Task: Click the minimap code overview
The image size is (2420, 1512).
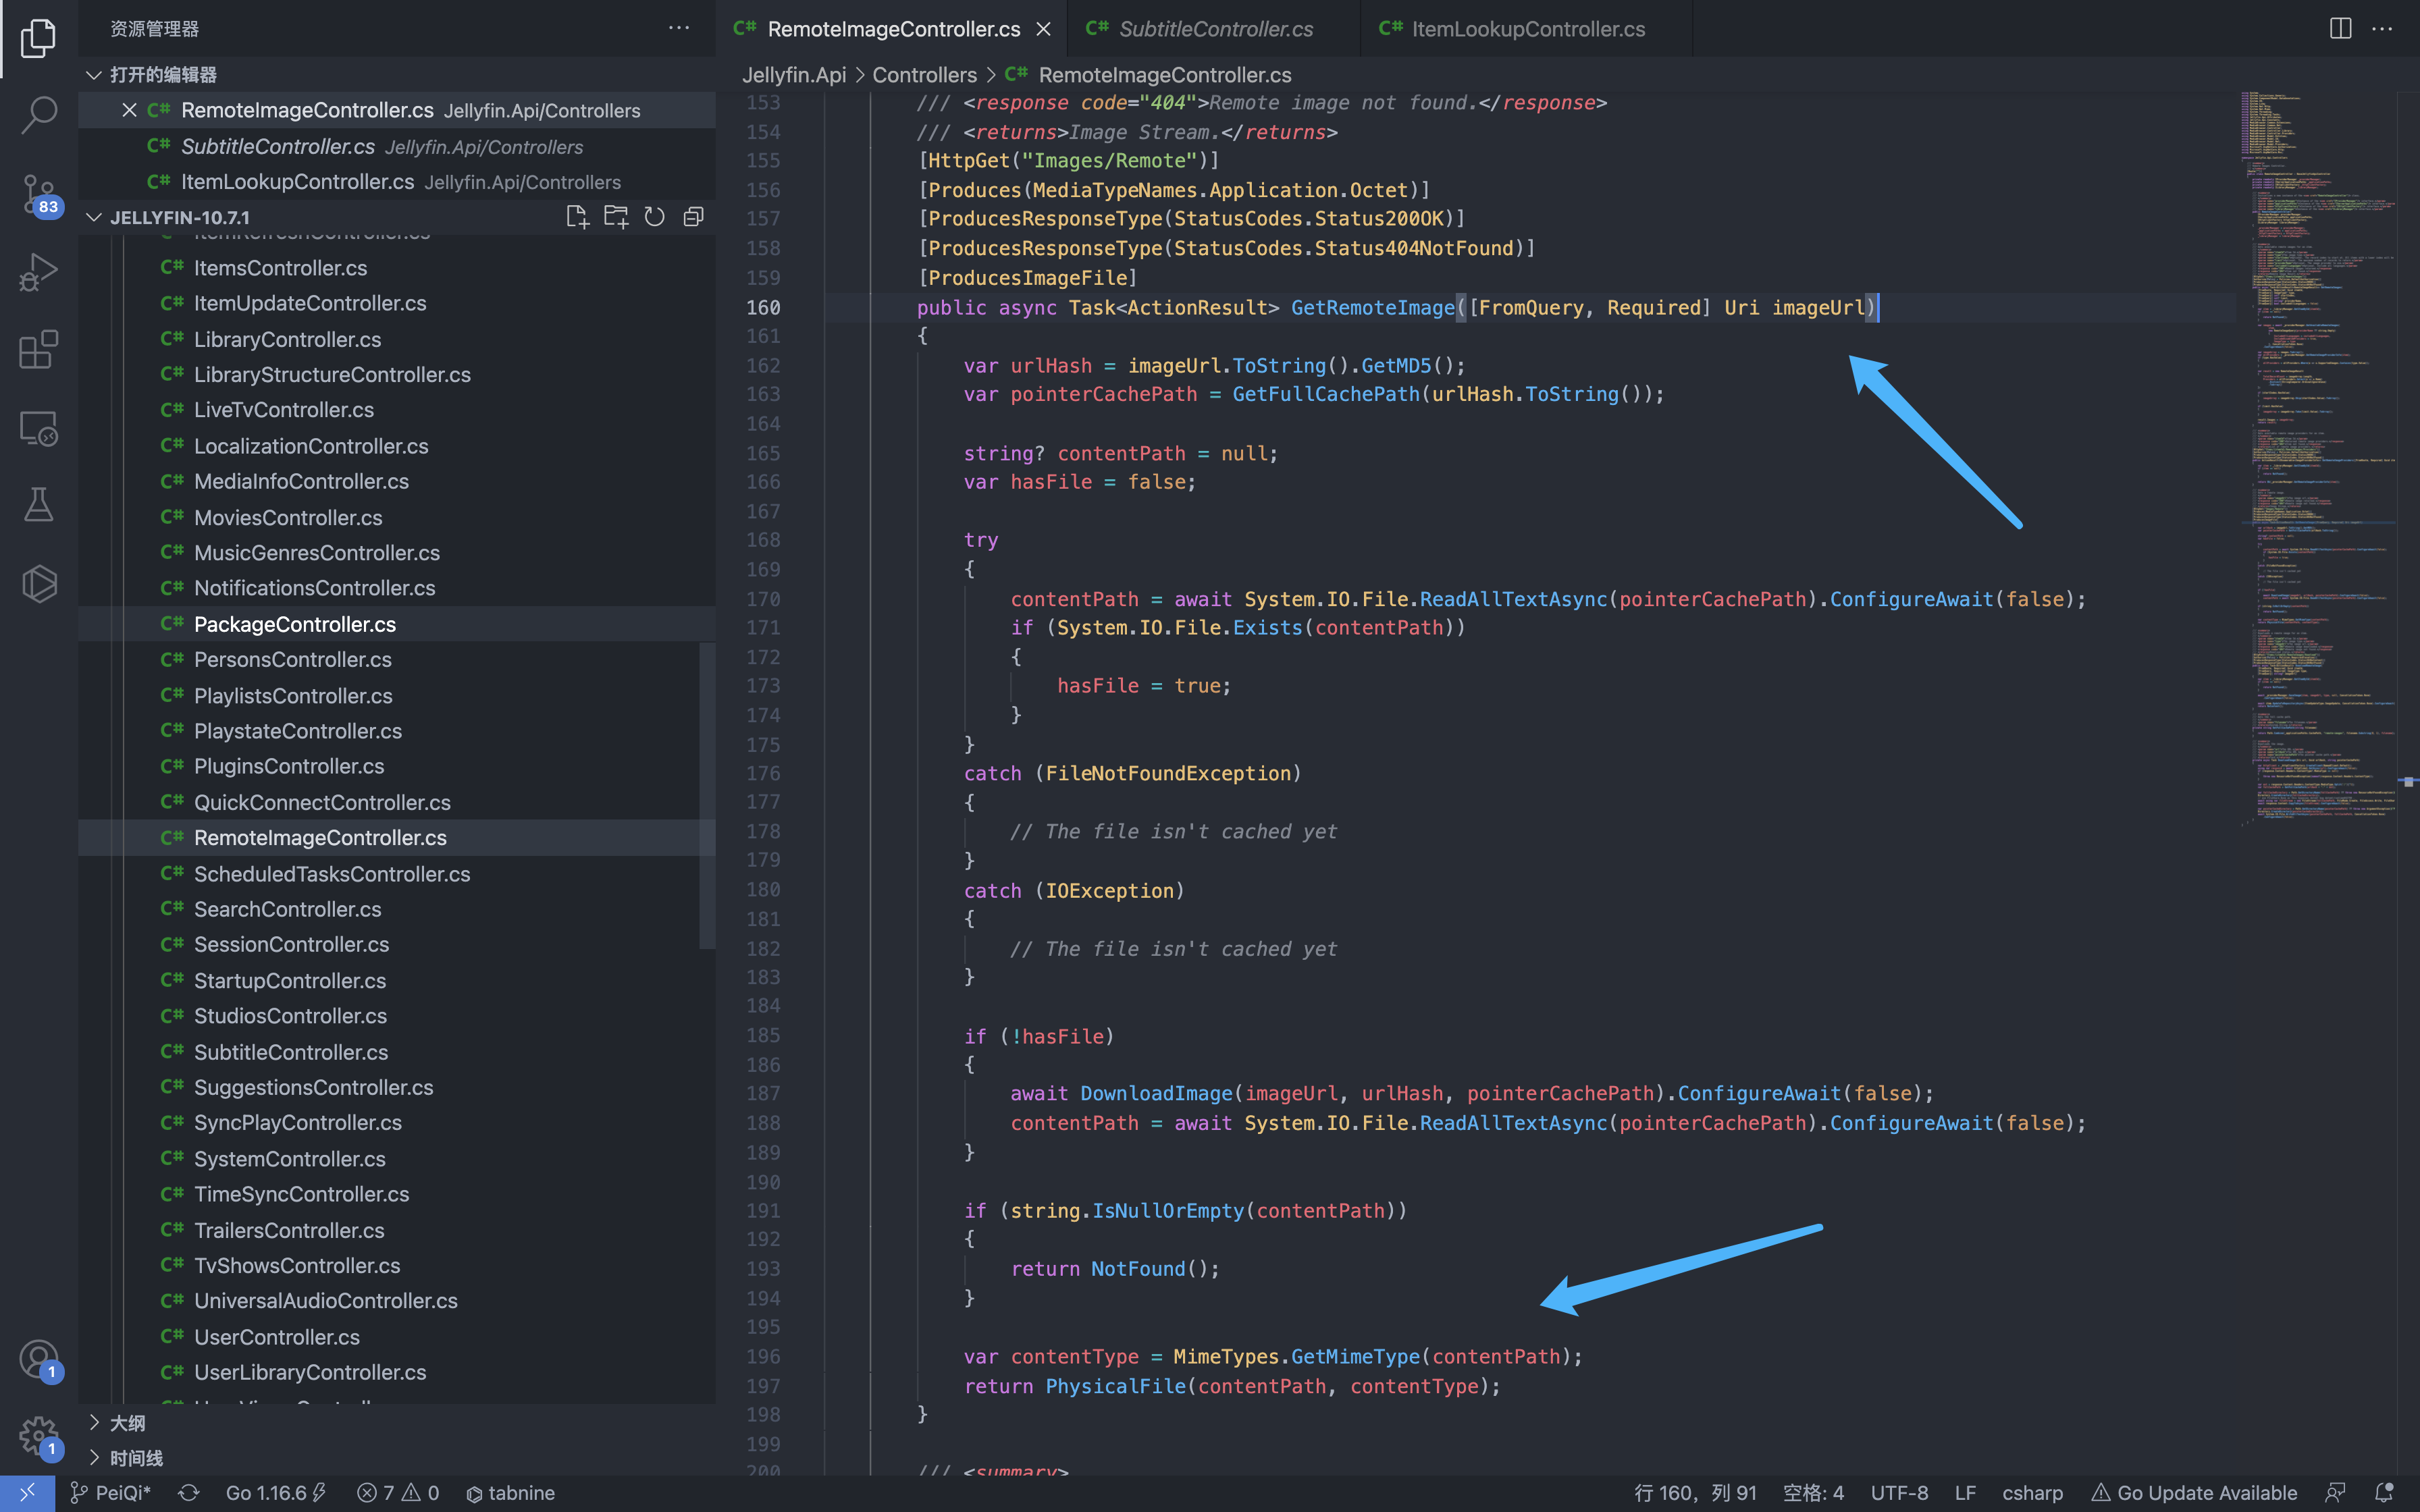Action: click(2315, 450)
